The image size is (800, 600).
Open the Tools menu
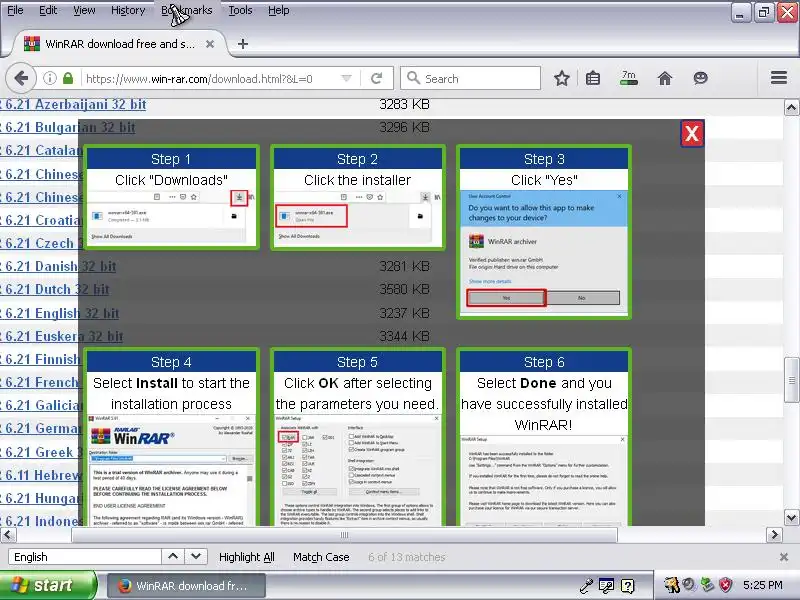pos(240,10)
